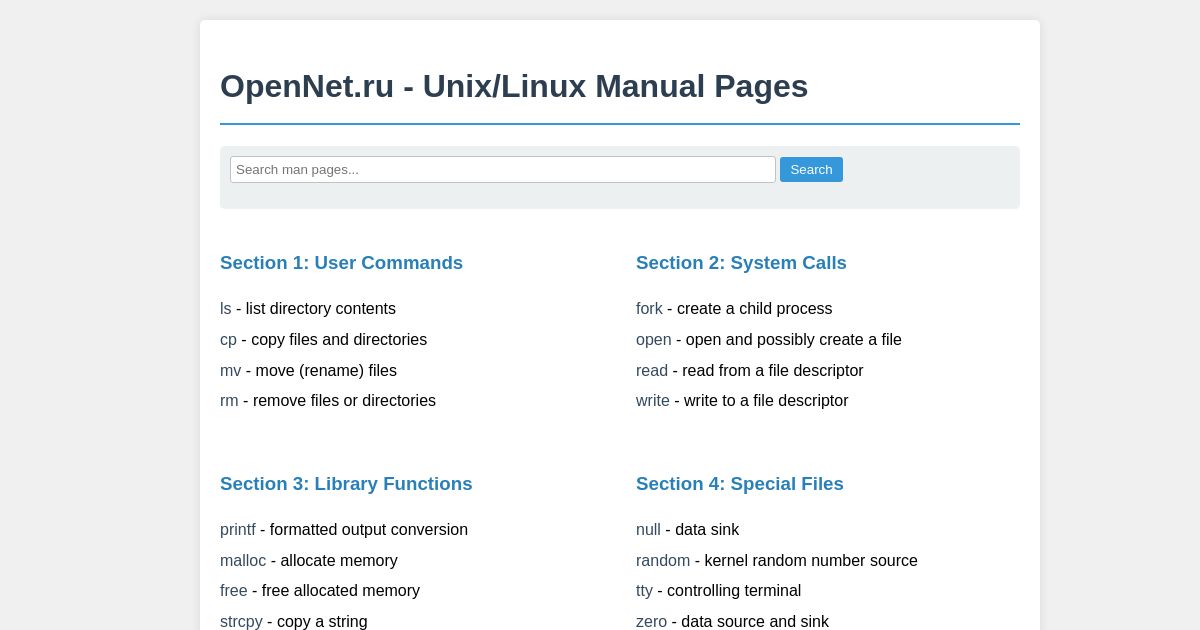Open the zero man page link

click(651, 621)
